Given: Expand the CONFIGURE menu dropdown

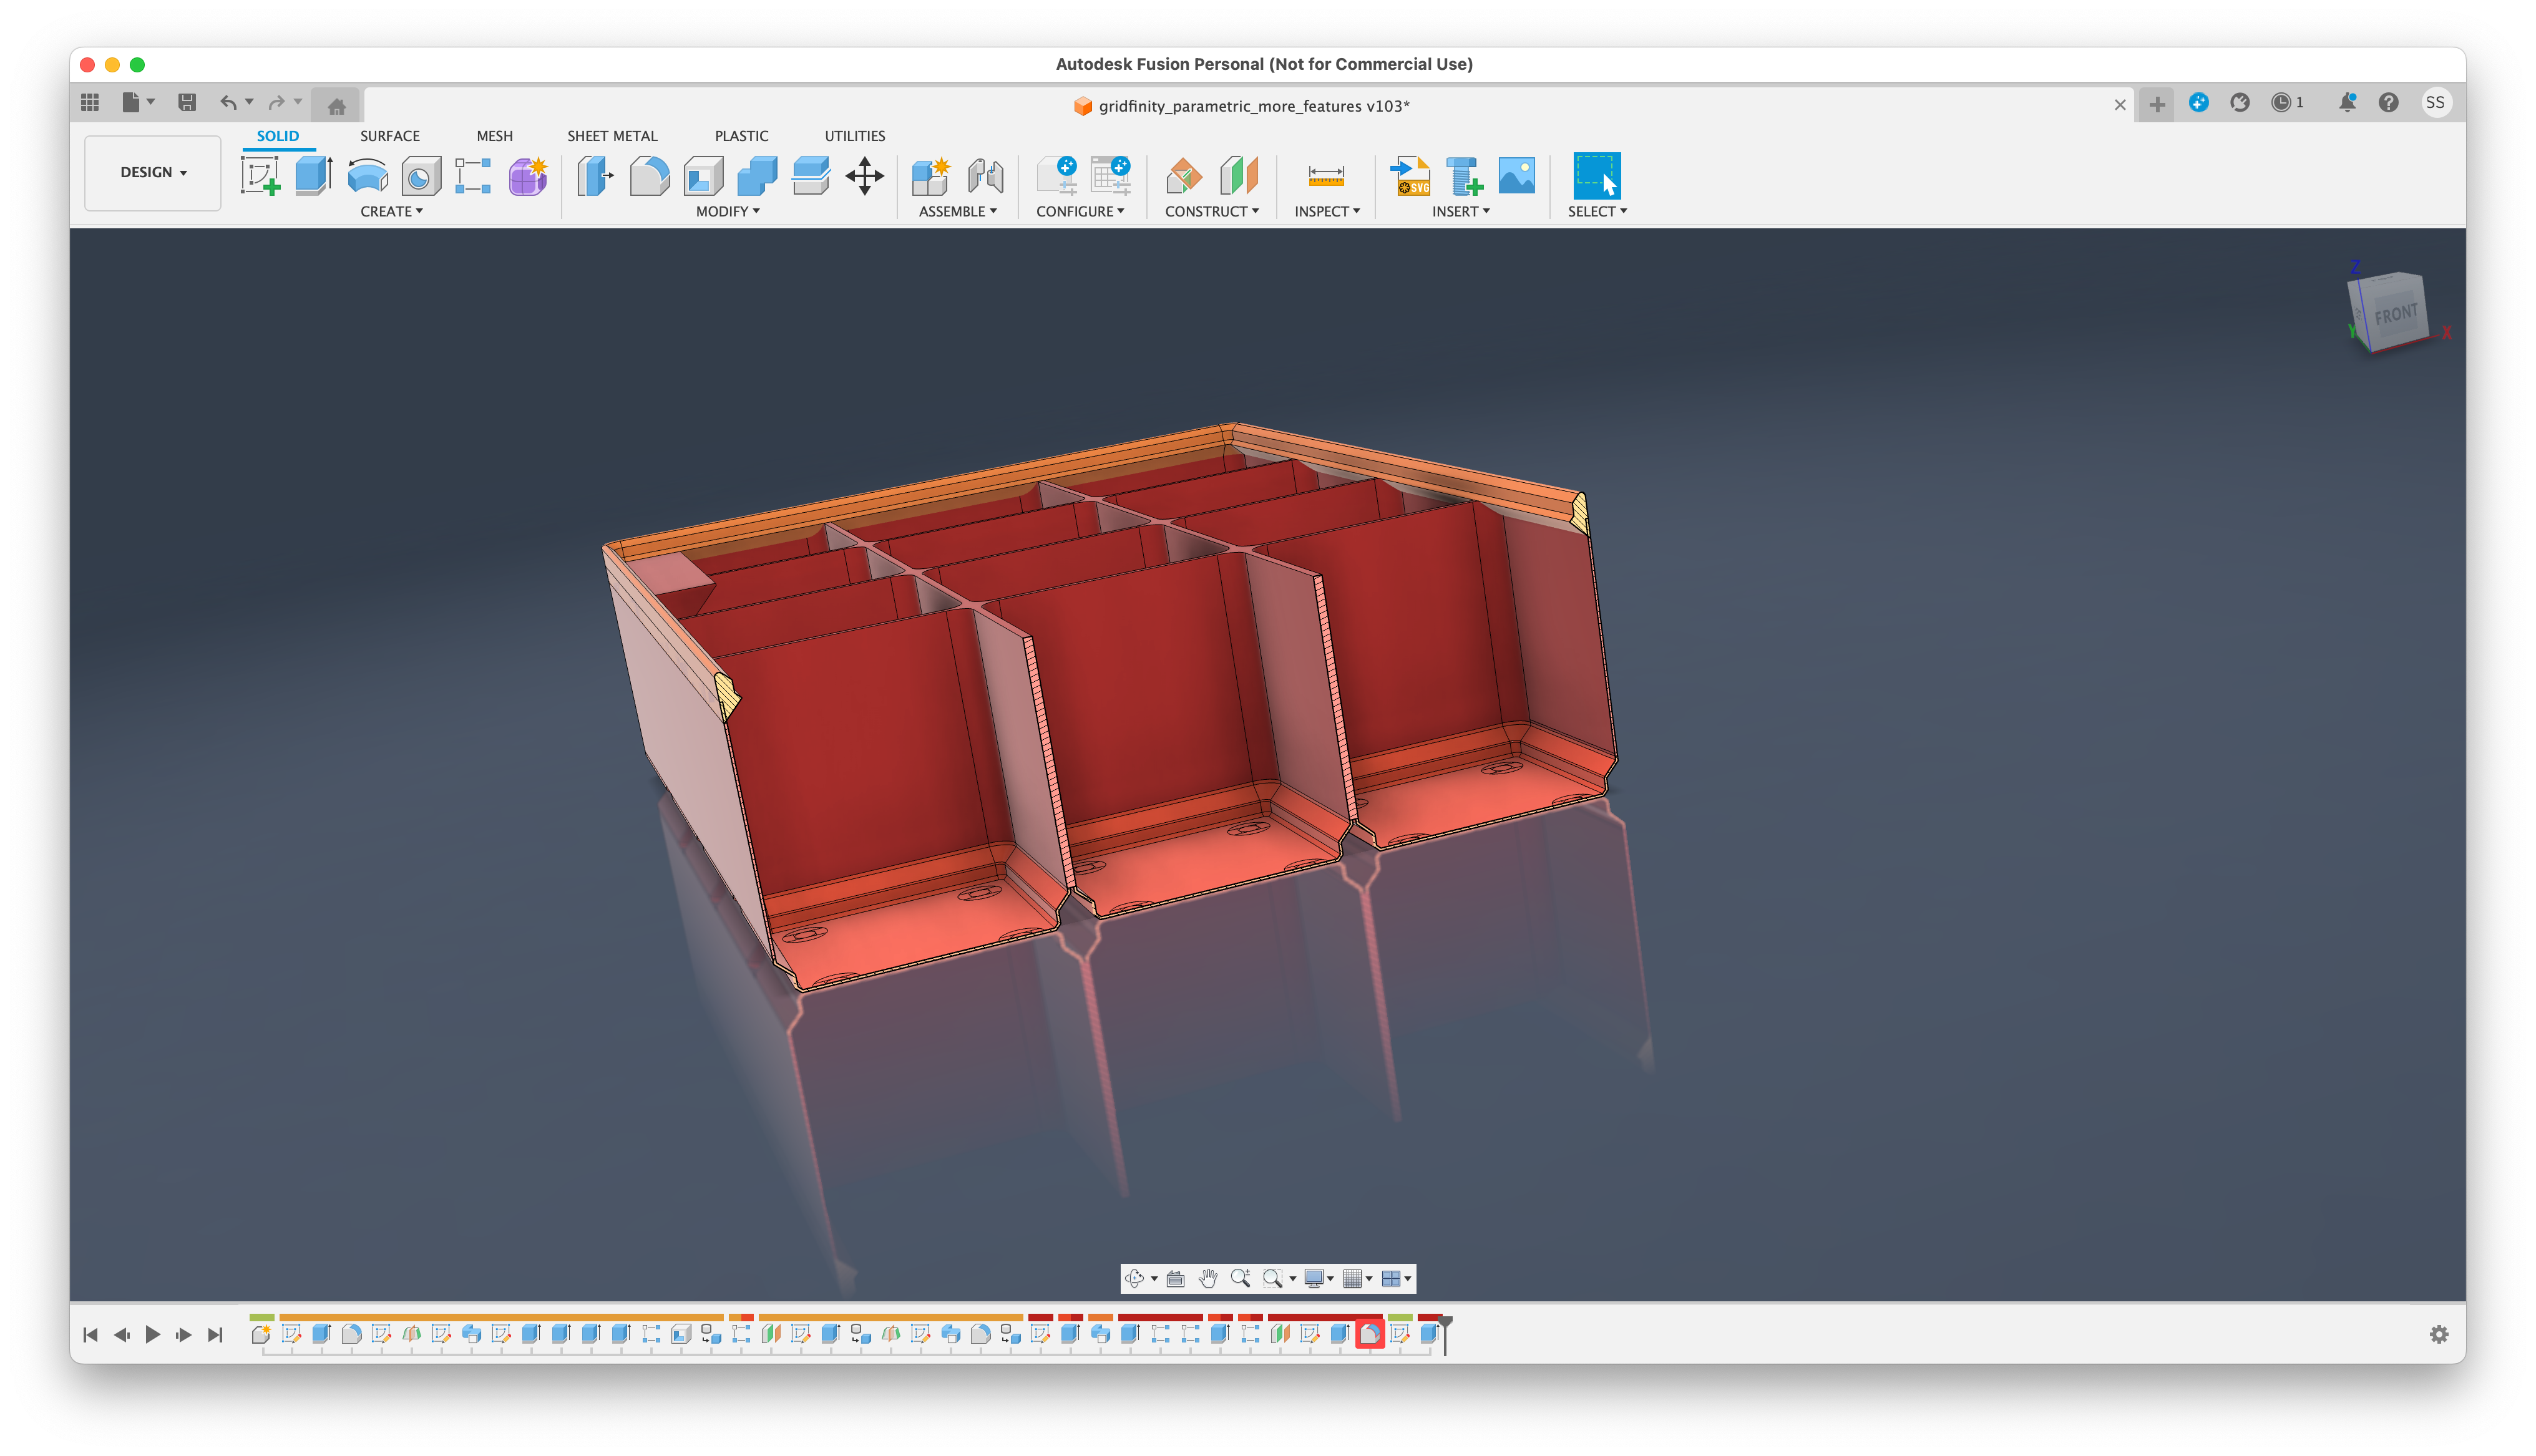Looking at the screenshot, I should tap(1080, 211).
